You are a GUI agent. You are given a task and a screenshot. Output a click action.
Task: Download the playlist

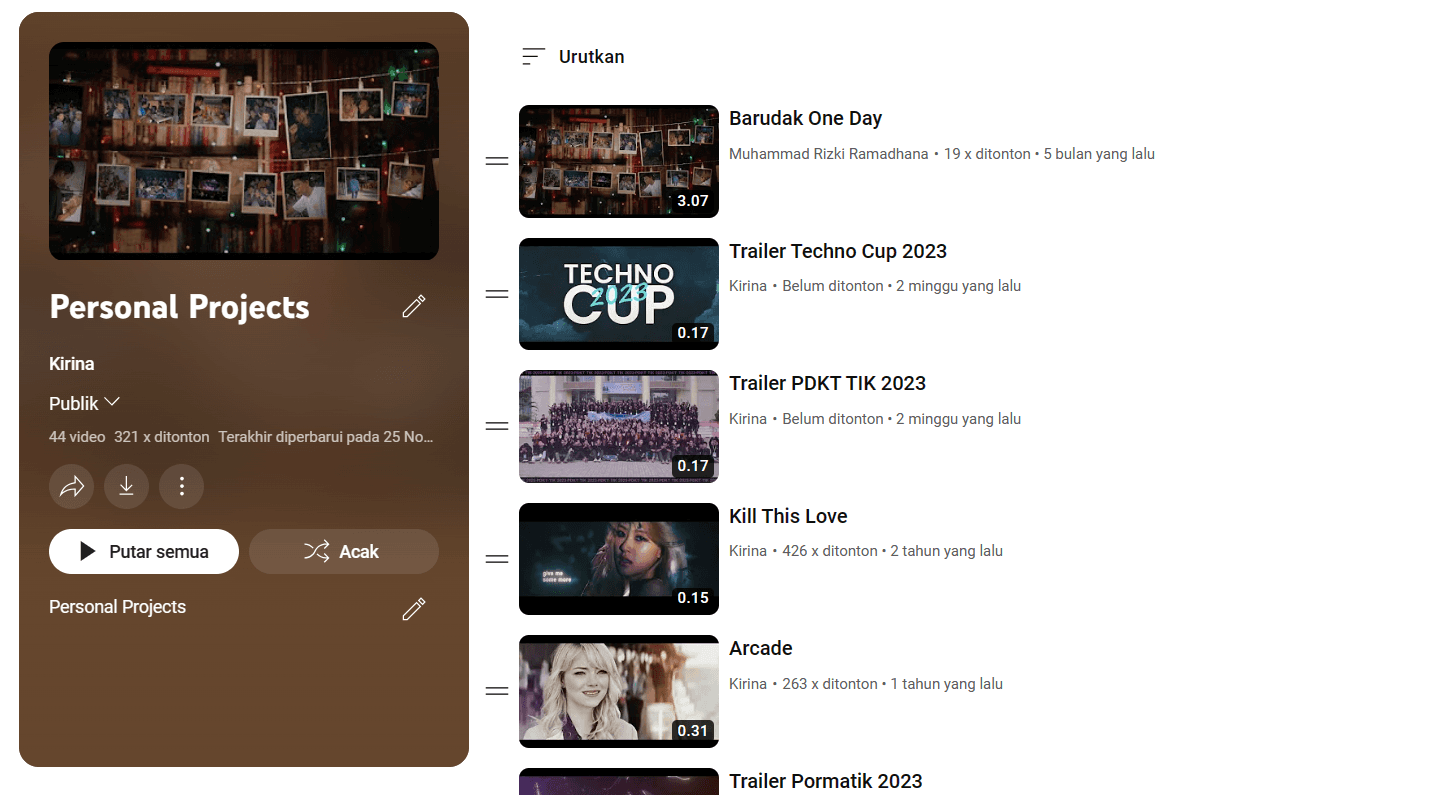pyautogui.click(x=126, y=487)
